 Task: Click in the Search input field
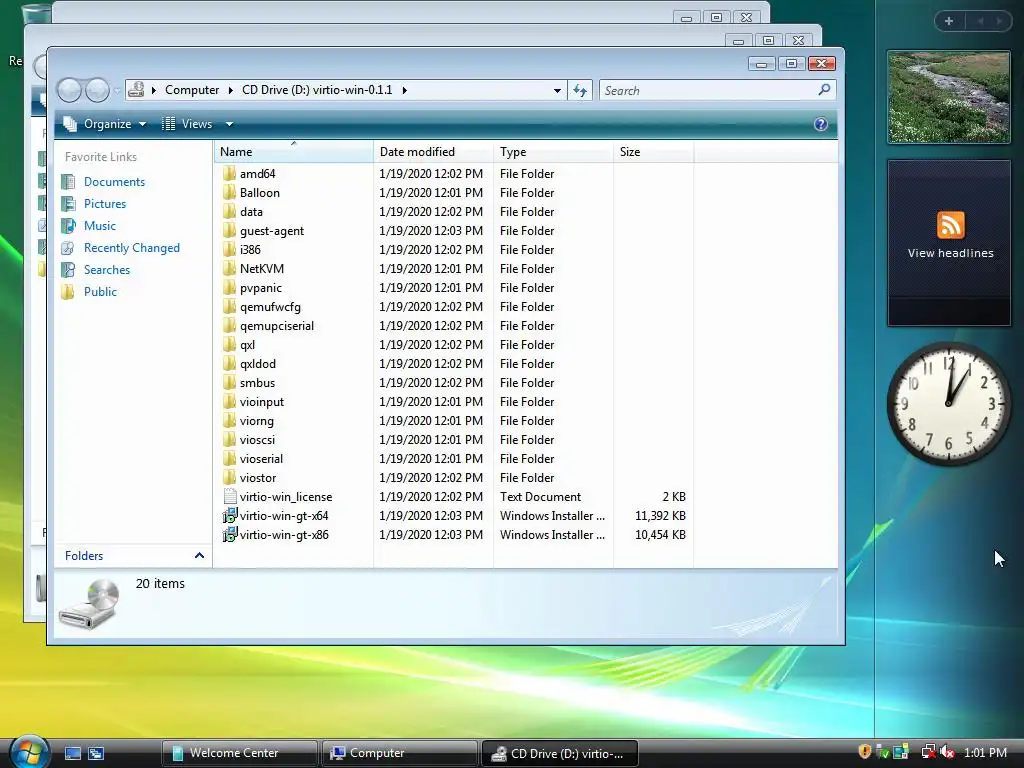(709, 90)
